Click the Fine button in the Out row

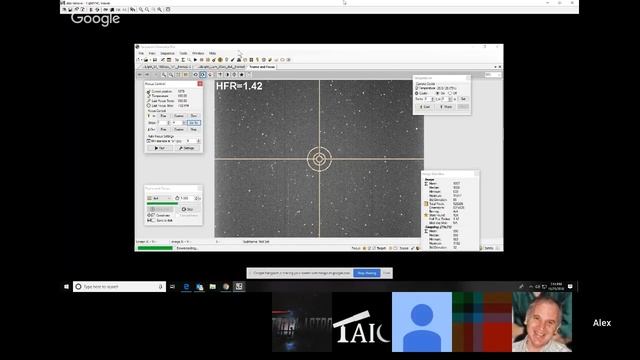[163, 129]
